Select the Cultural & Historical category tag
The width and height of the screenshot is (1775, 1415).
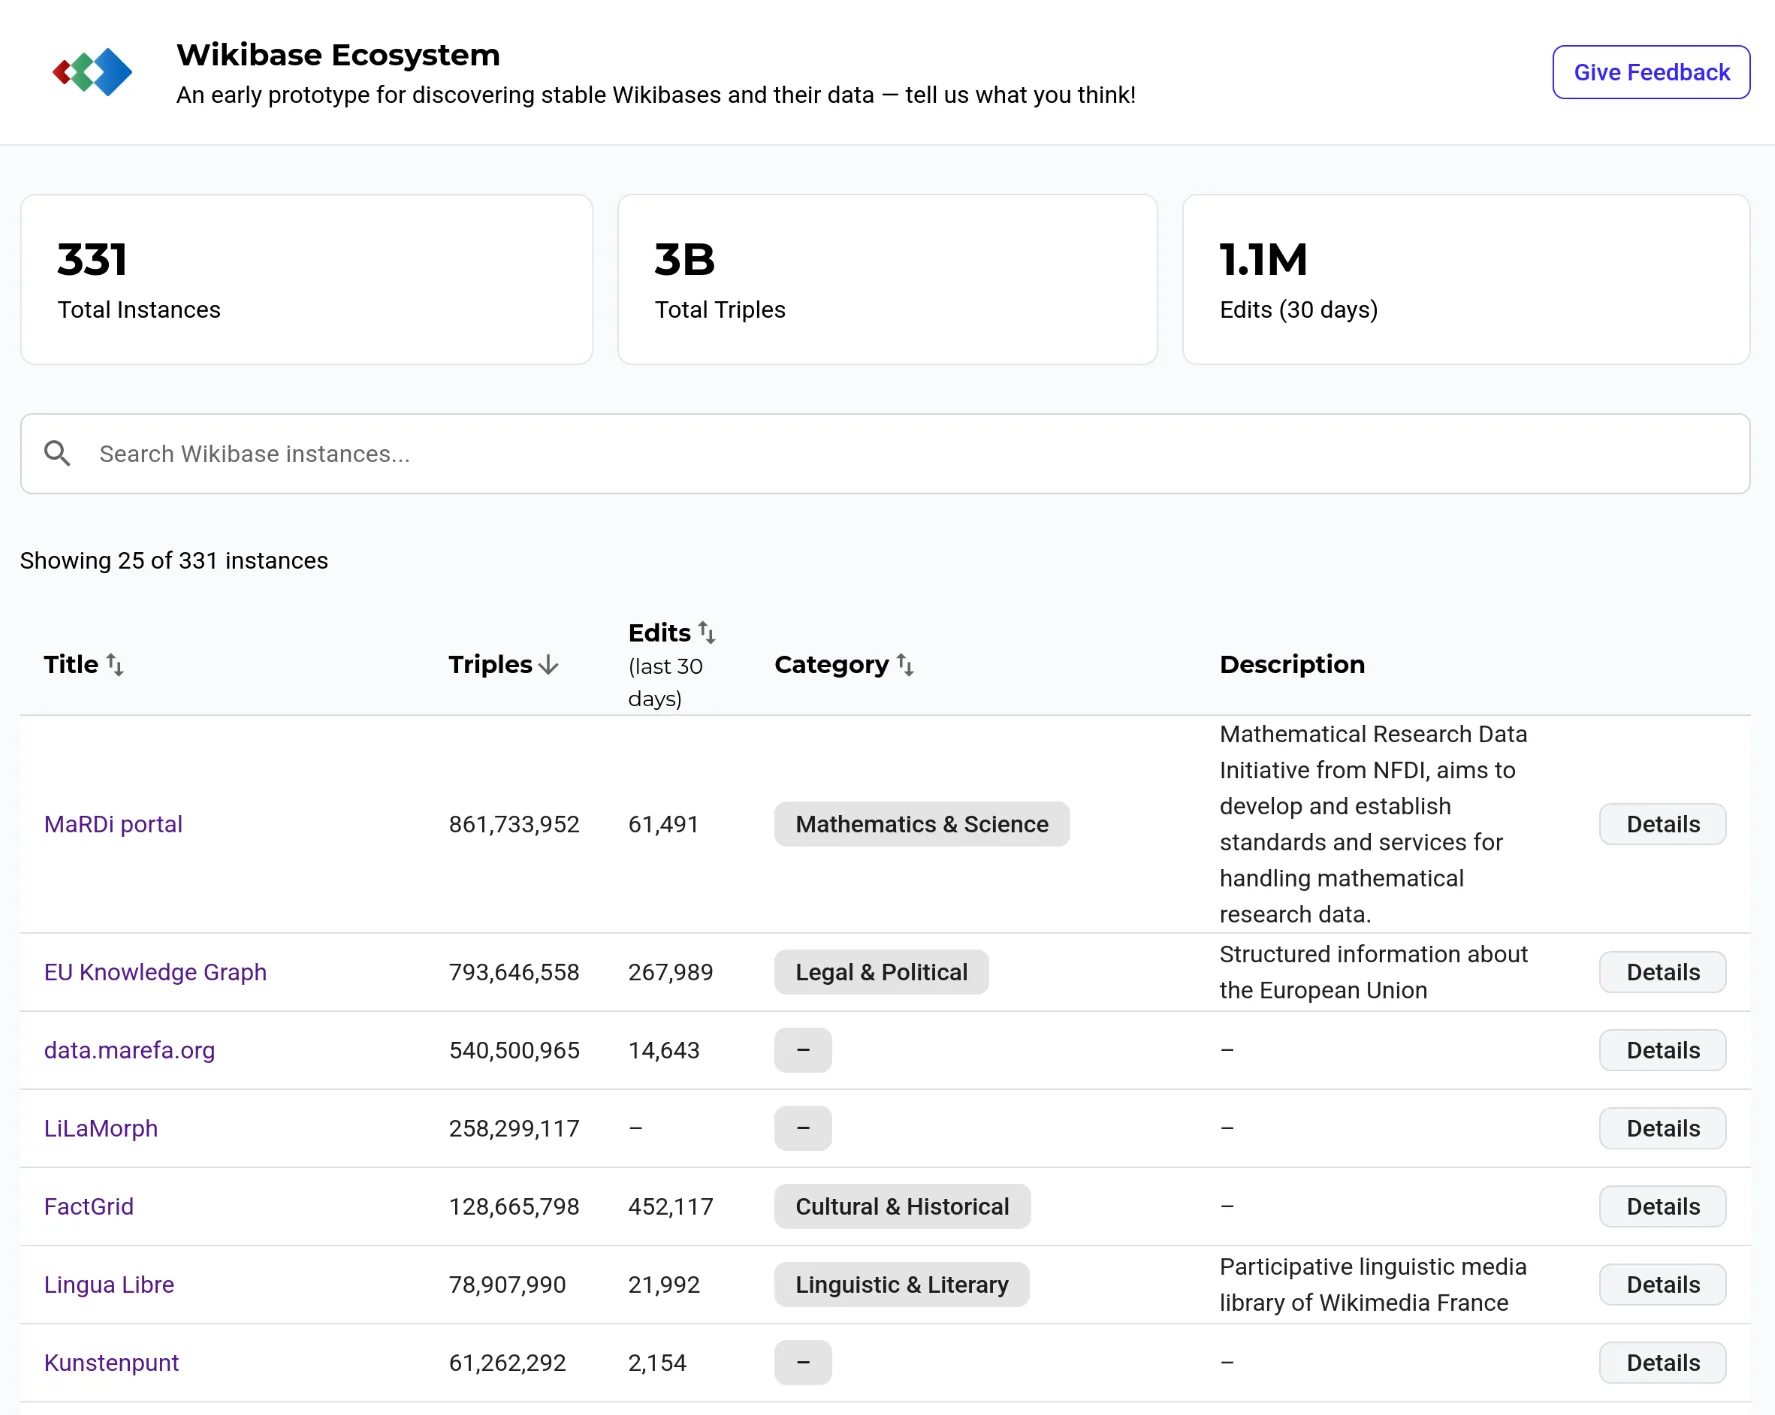(902, 1206)
